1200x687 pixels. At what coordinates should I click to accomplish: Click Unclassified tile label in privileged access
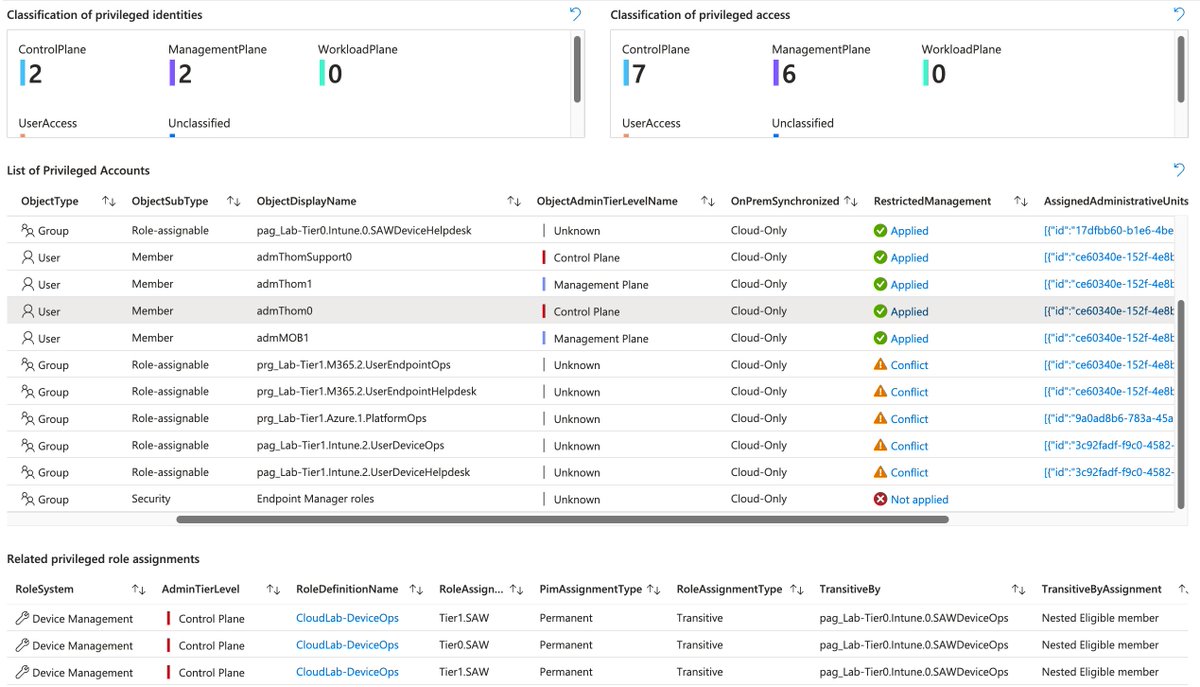coord(803,123)
